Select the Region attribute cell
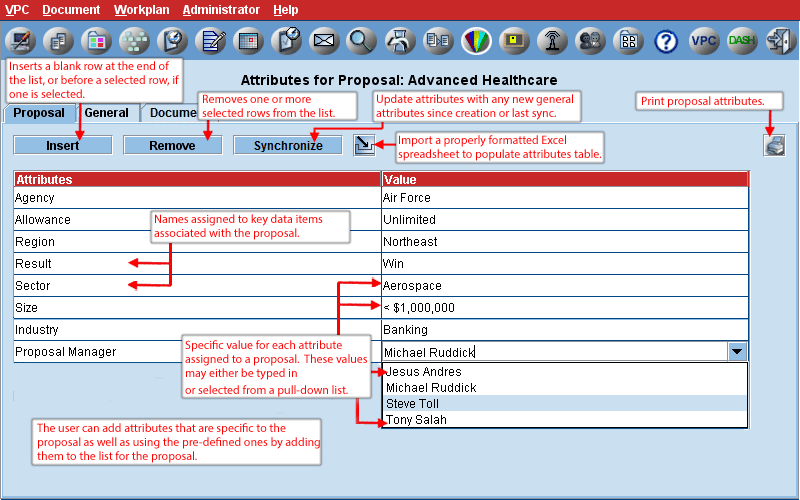The image size is (800, 500). click(x=197, y=241)
